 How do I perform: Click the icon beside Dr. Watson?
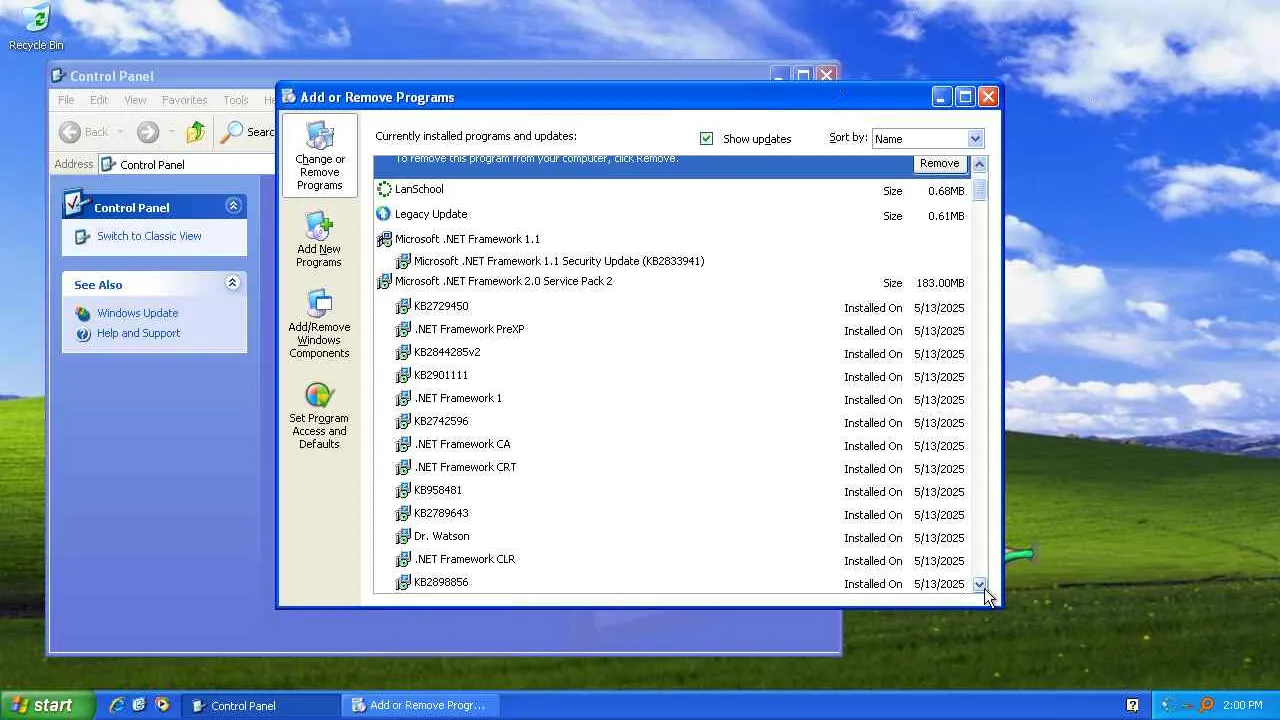pos(403,536)
